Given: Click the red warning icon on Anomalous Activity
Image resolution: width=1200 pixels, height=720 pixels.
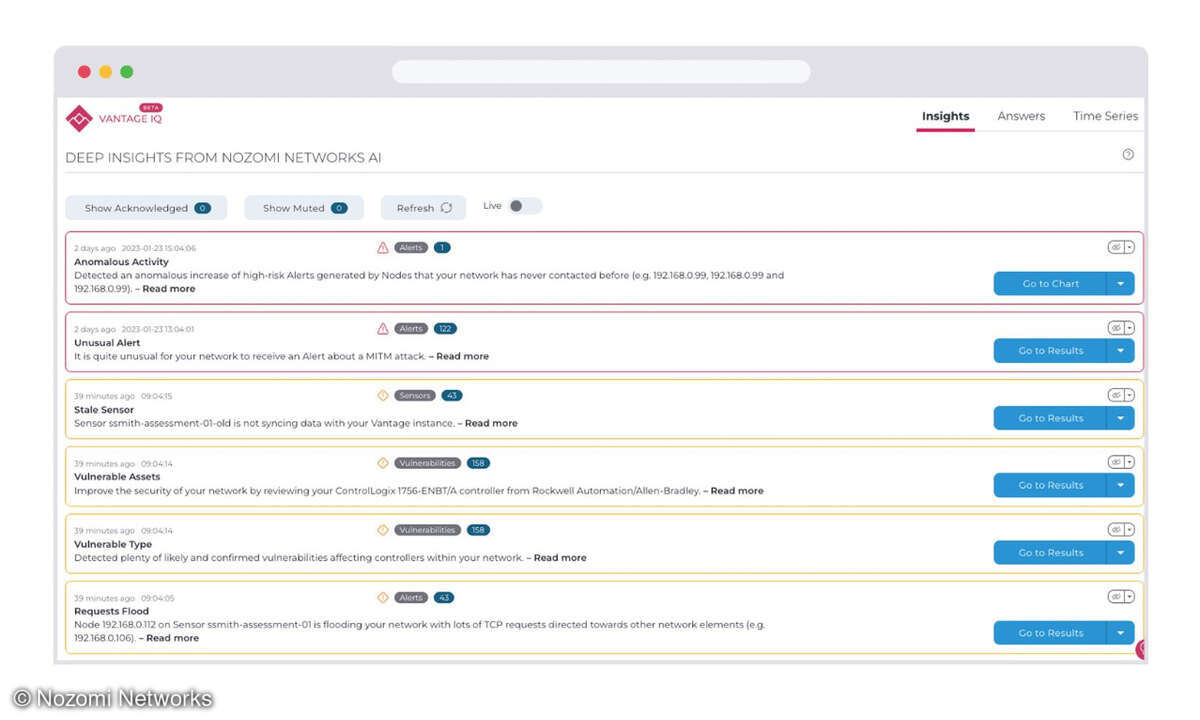Looking at the screenshot, I should click(x=383, y=247).
